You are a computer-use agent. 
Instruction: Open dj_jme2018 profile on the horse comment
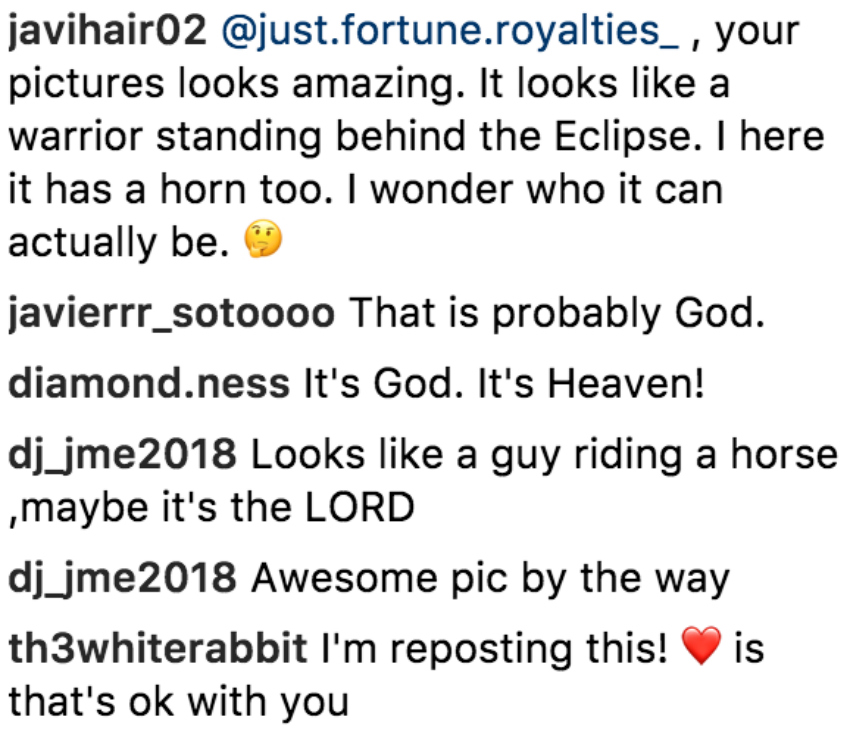(x=123, y=455)
